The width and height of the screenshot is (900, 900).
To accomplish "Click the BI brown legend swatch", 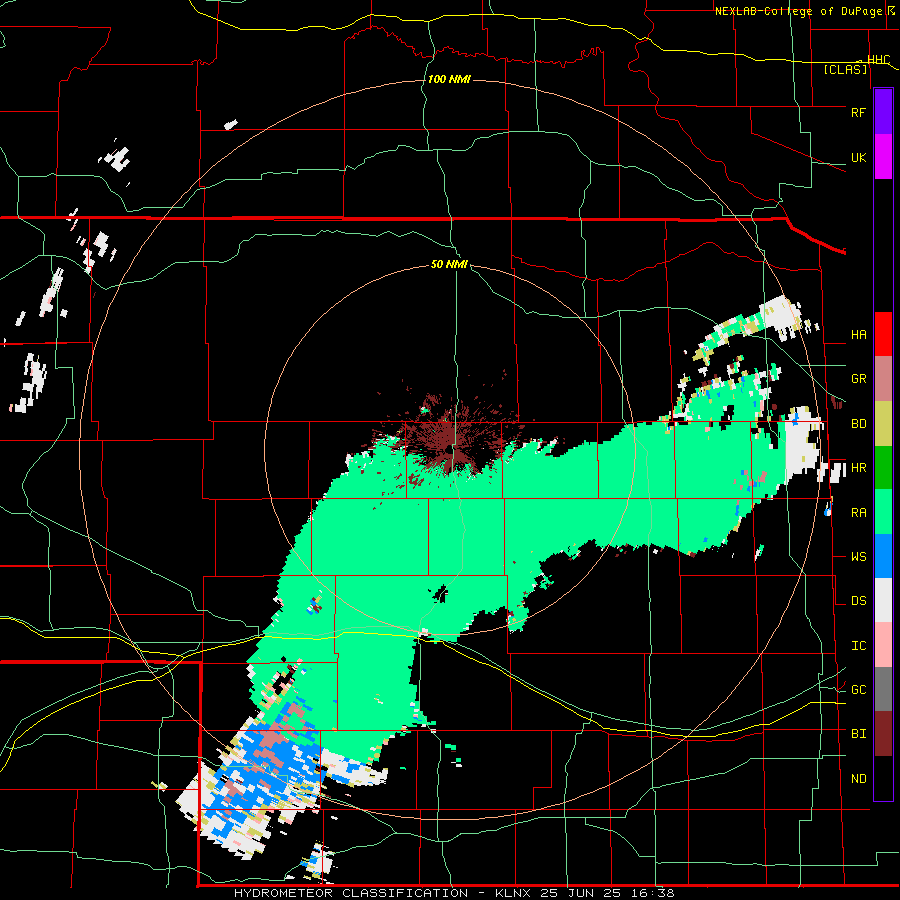I will [x=883, y=734].
